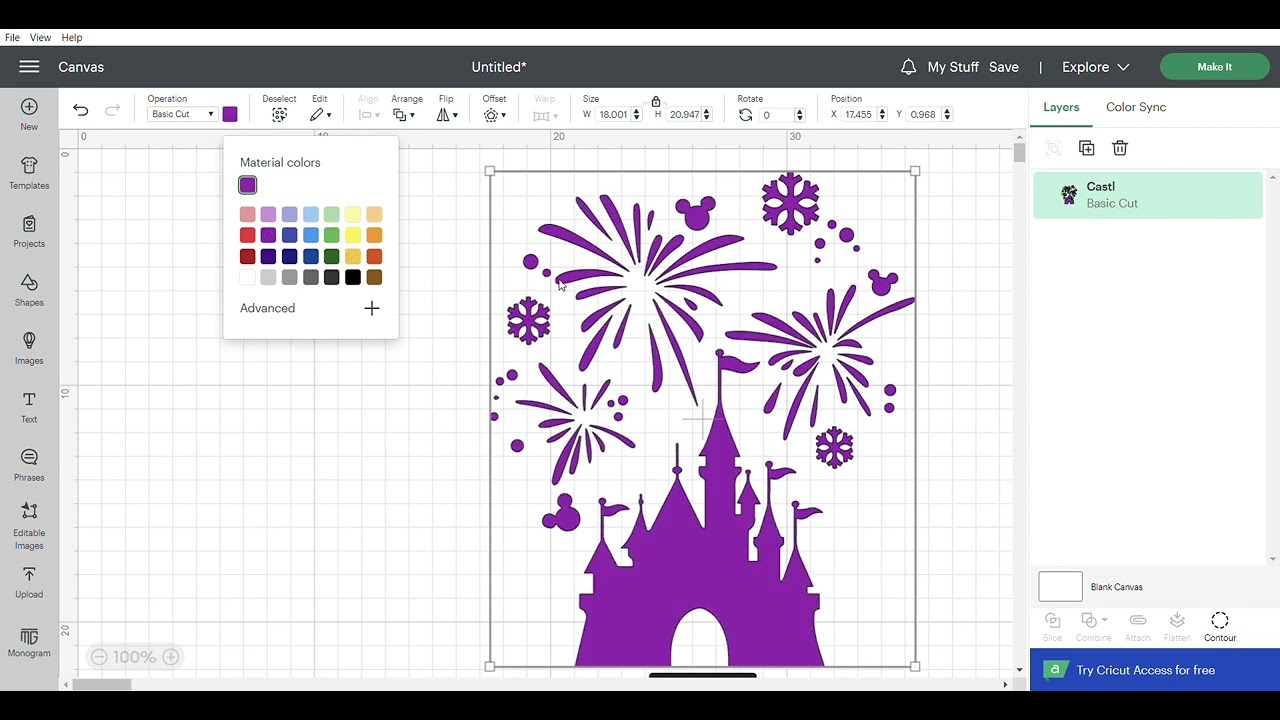This screenshot has width=1280, height=720.
Task: Save the project
Action: coord(1004,67)
